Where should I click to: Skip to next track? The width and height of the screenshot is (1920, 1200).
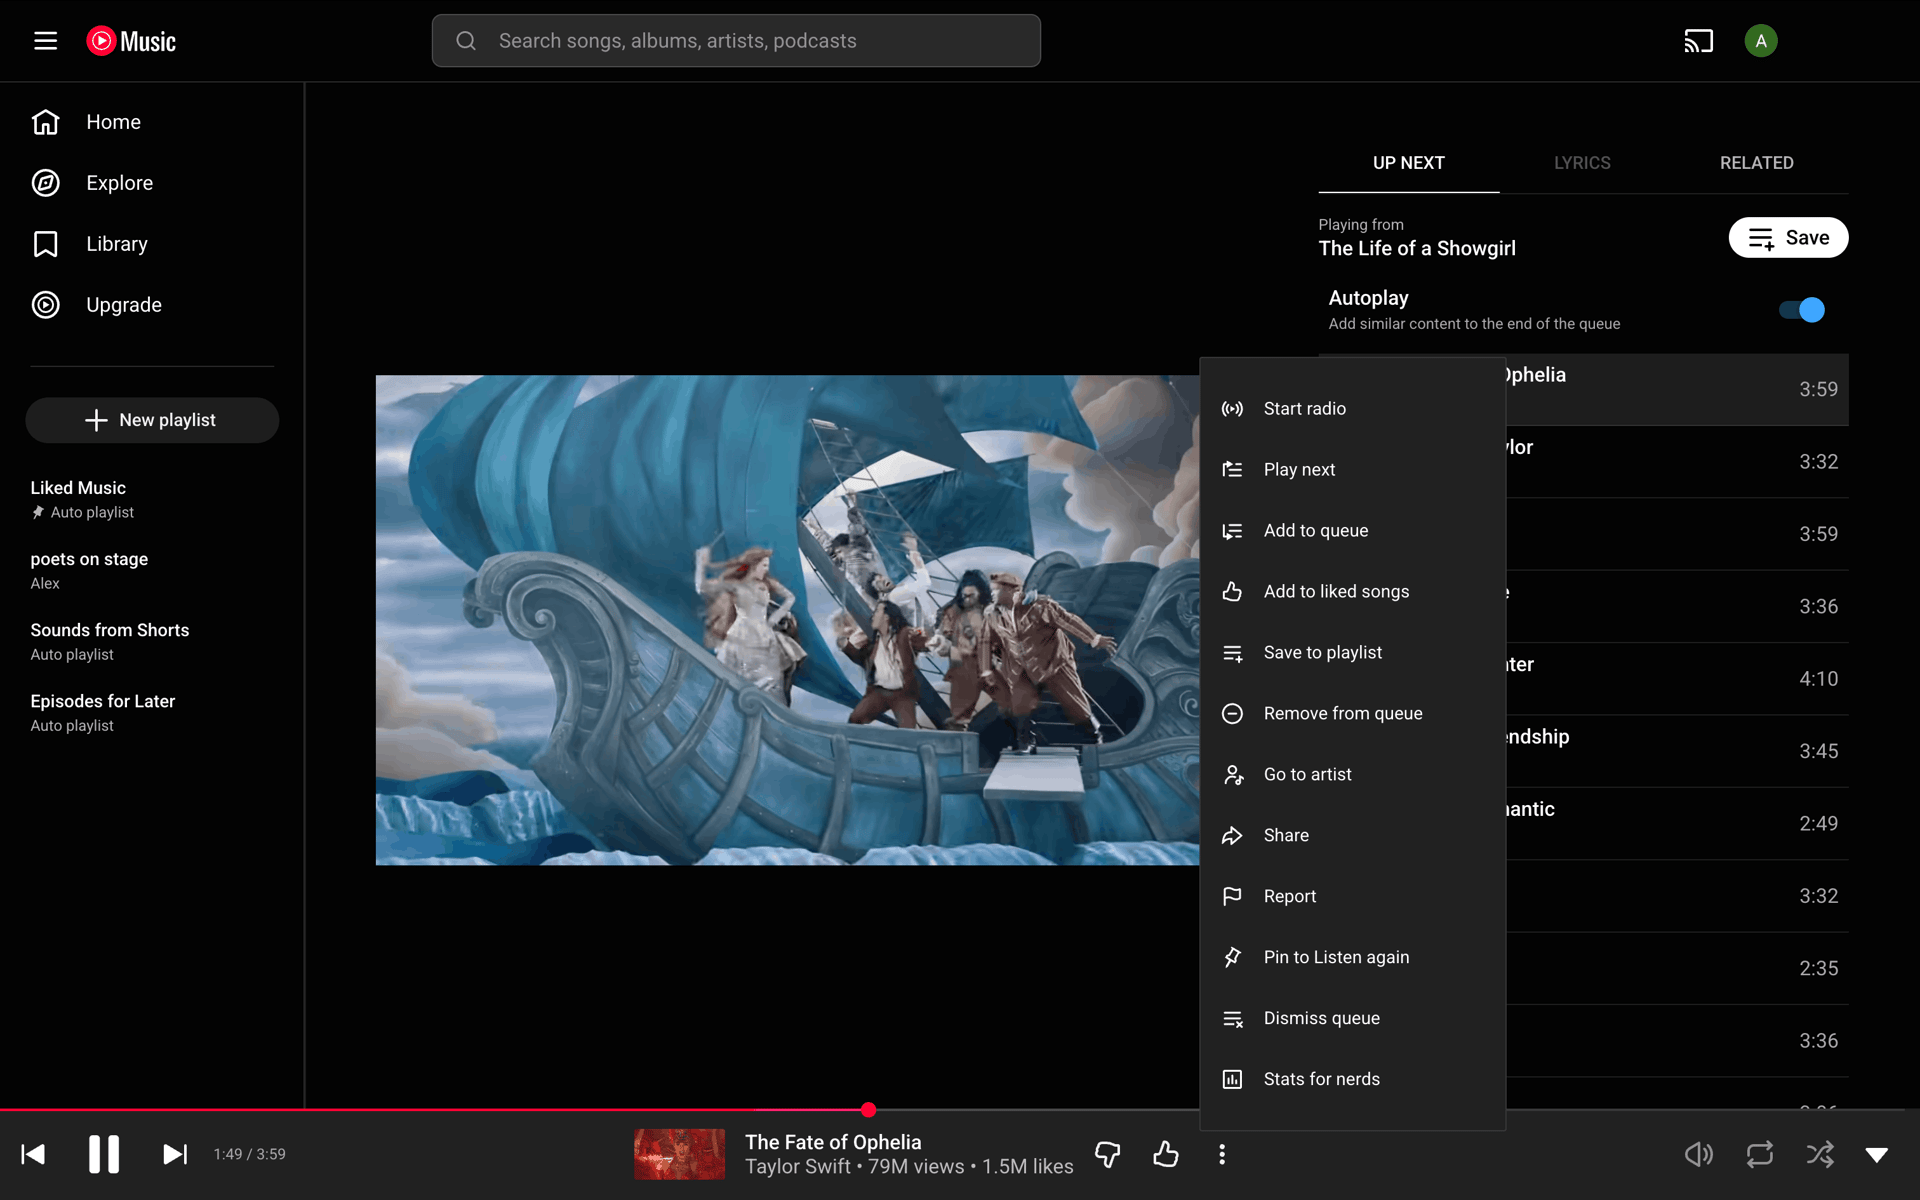[175, 1154]
